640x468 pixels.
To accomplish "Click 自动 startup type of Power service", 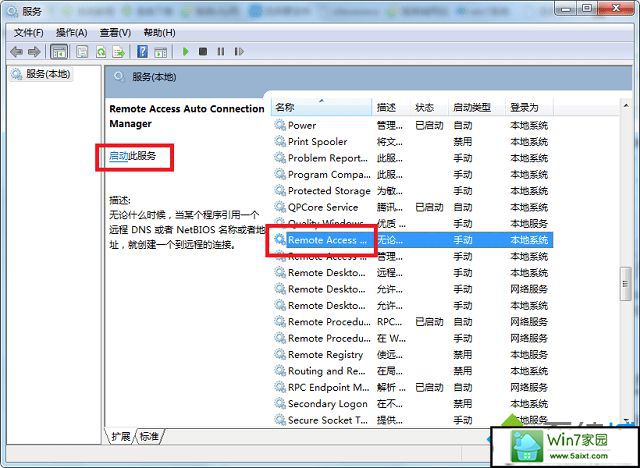I will coord(463,125).
